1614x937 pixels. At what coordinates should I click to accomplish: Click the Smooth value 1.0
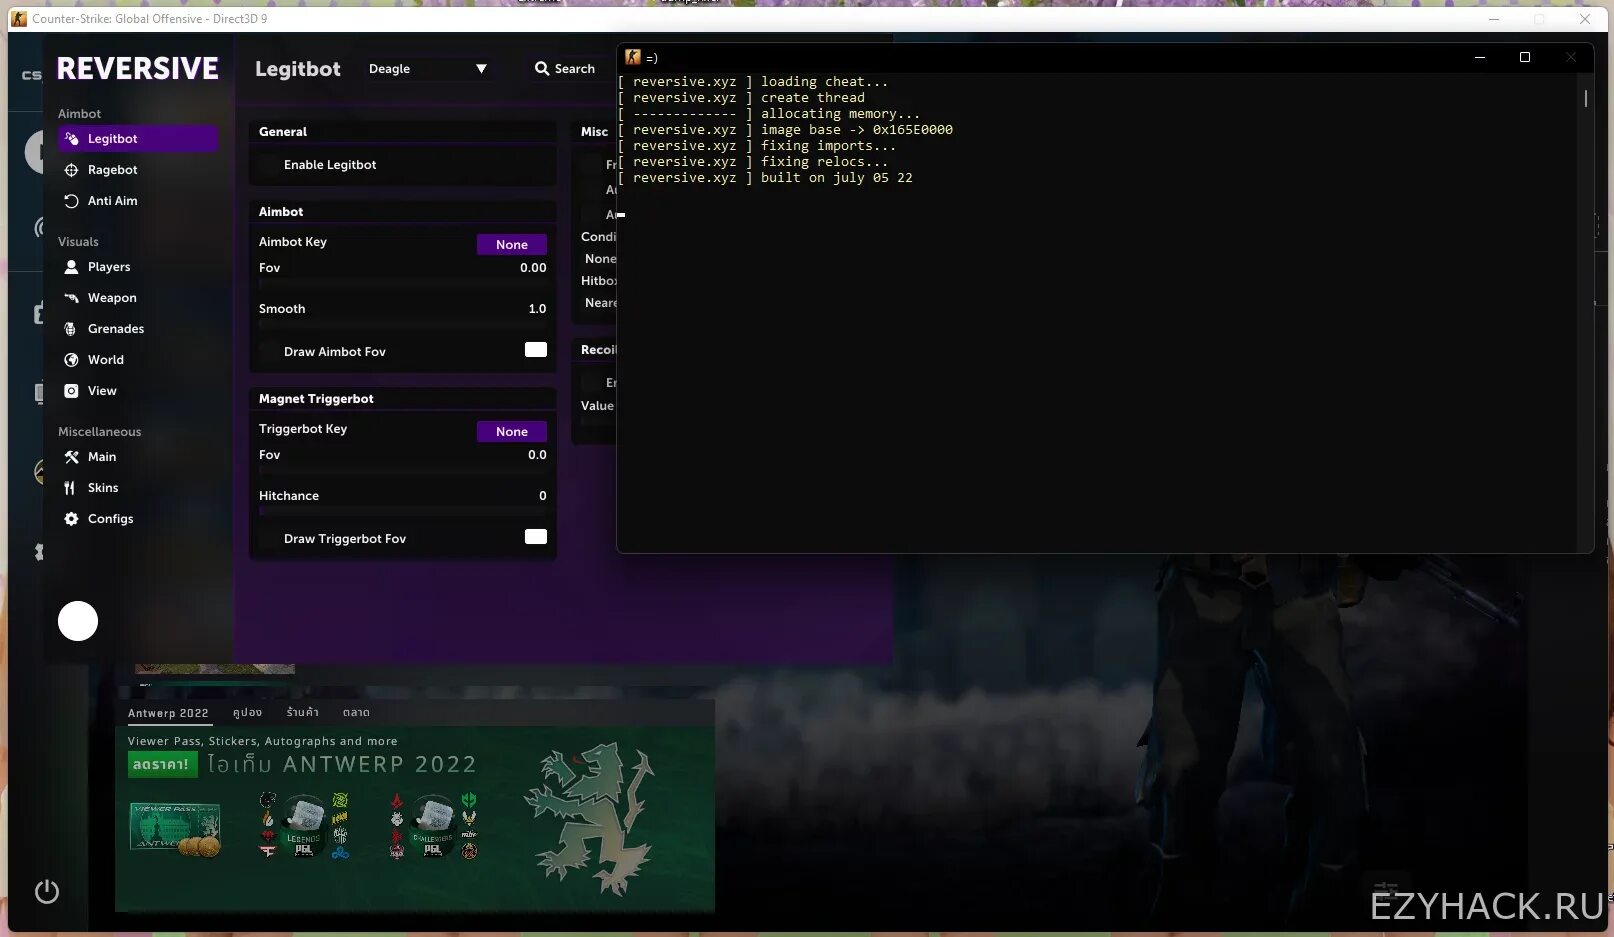(537, 309)
